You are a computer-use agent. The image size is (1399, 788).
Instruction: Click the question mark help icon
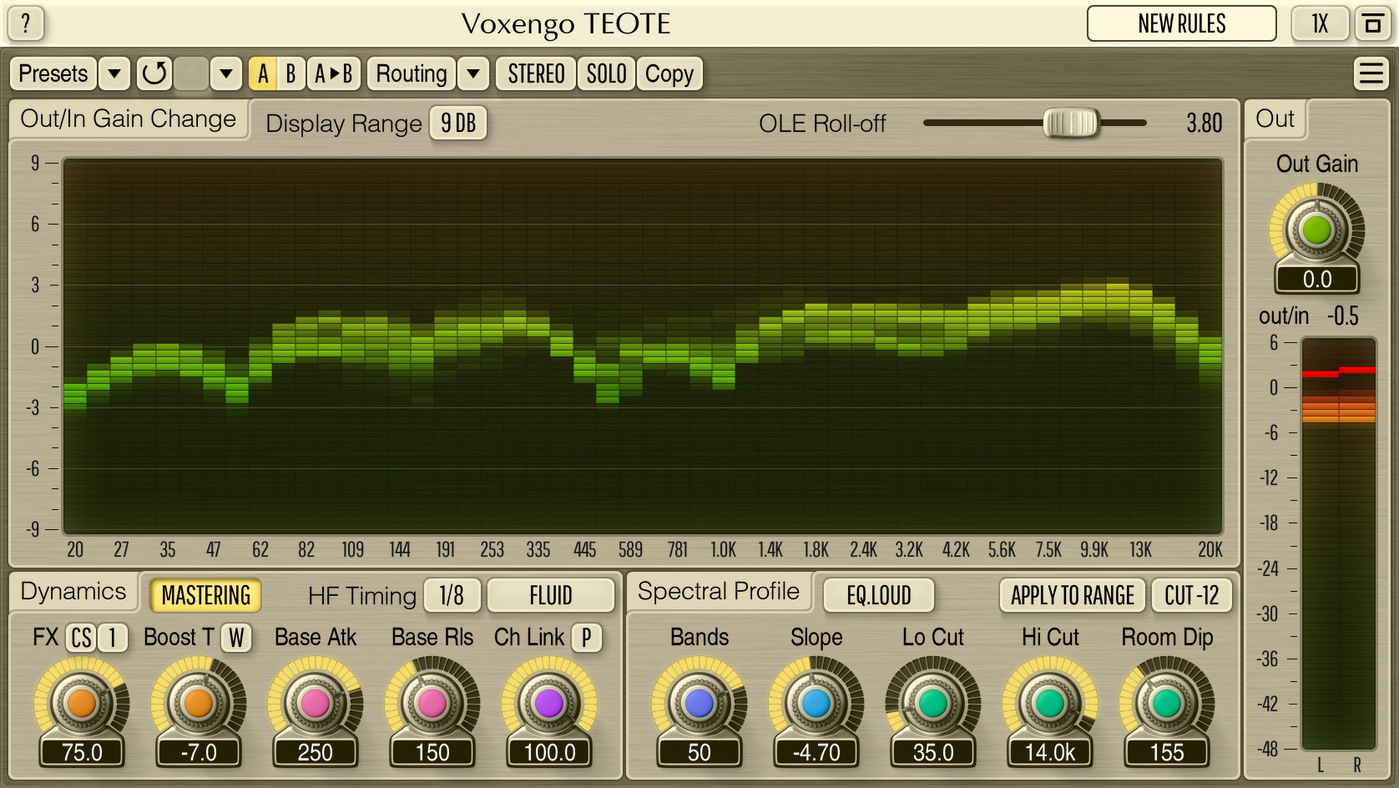click(x=26, y=23)
